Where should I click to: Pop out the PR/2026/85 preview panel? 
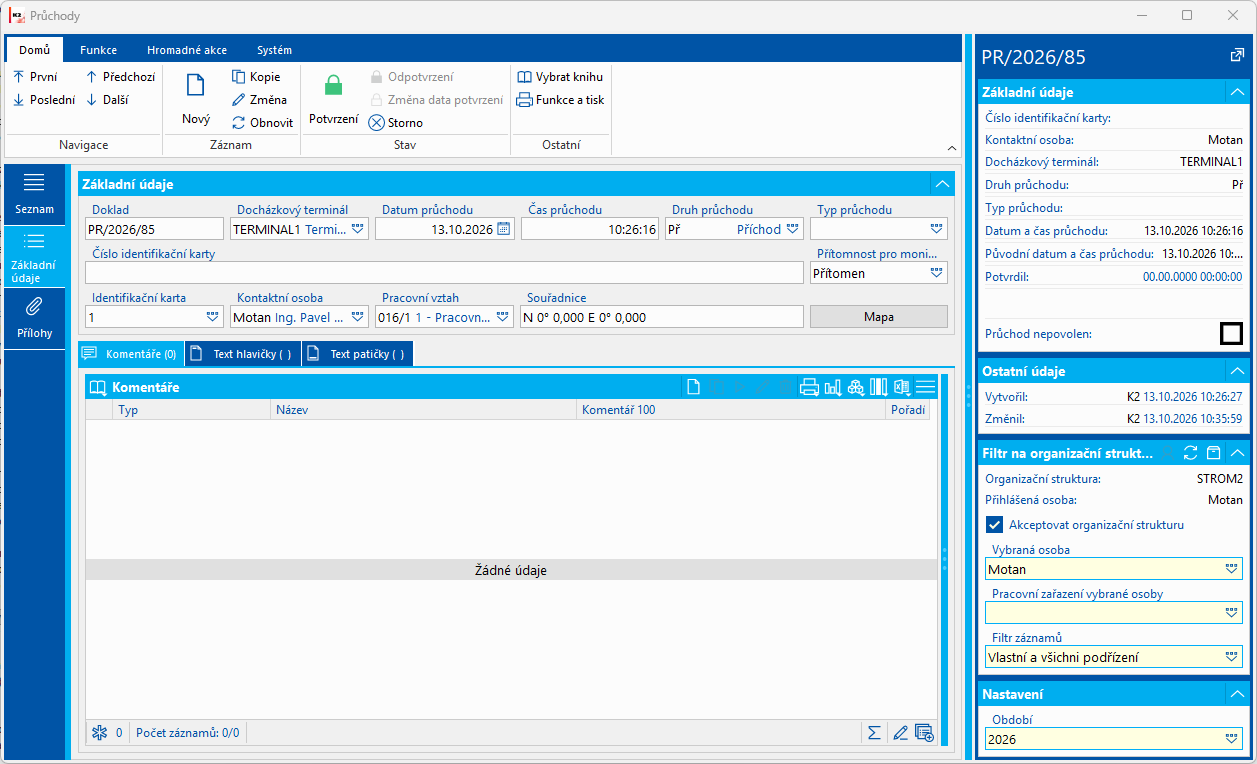tap(1237, 56)
